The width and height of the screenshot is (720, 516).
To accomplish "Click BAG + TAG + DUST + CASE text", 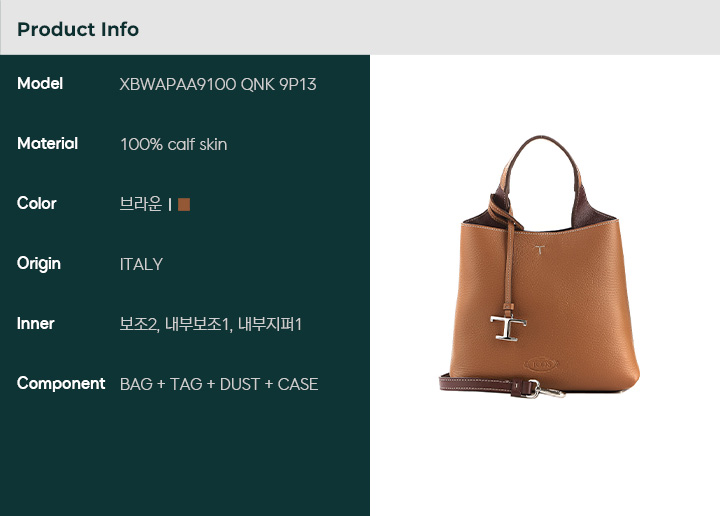I will click(x=219, y=384).
